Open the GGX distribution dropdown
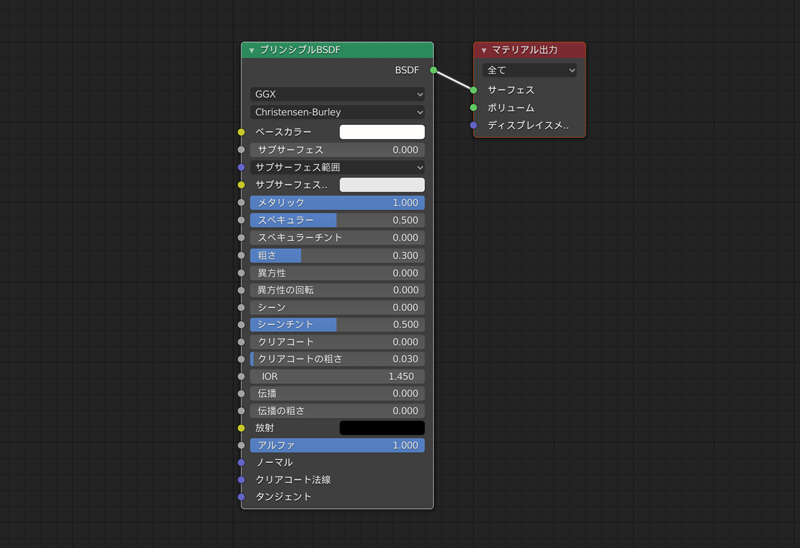This screenshot has height=548, width=800. (x=337, y=94)
